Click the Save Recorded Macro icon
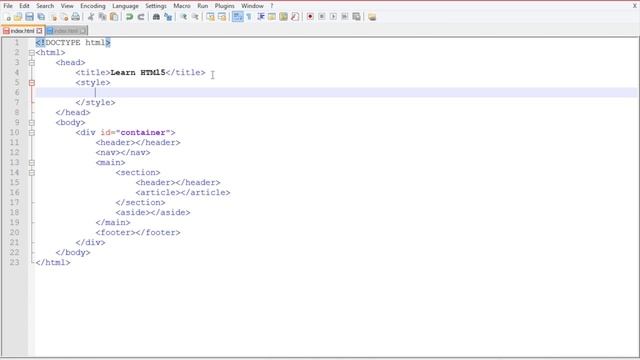The width and height of the screenshot is (640, 360). 356,17
